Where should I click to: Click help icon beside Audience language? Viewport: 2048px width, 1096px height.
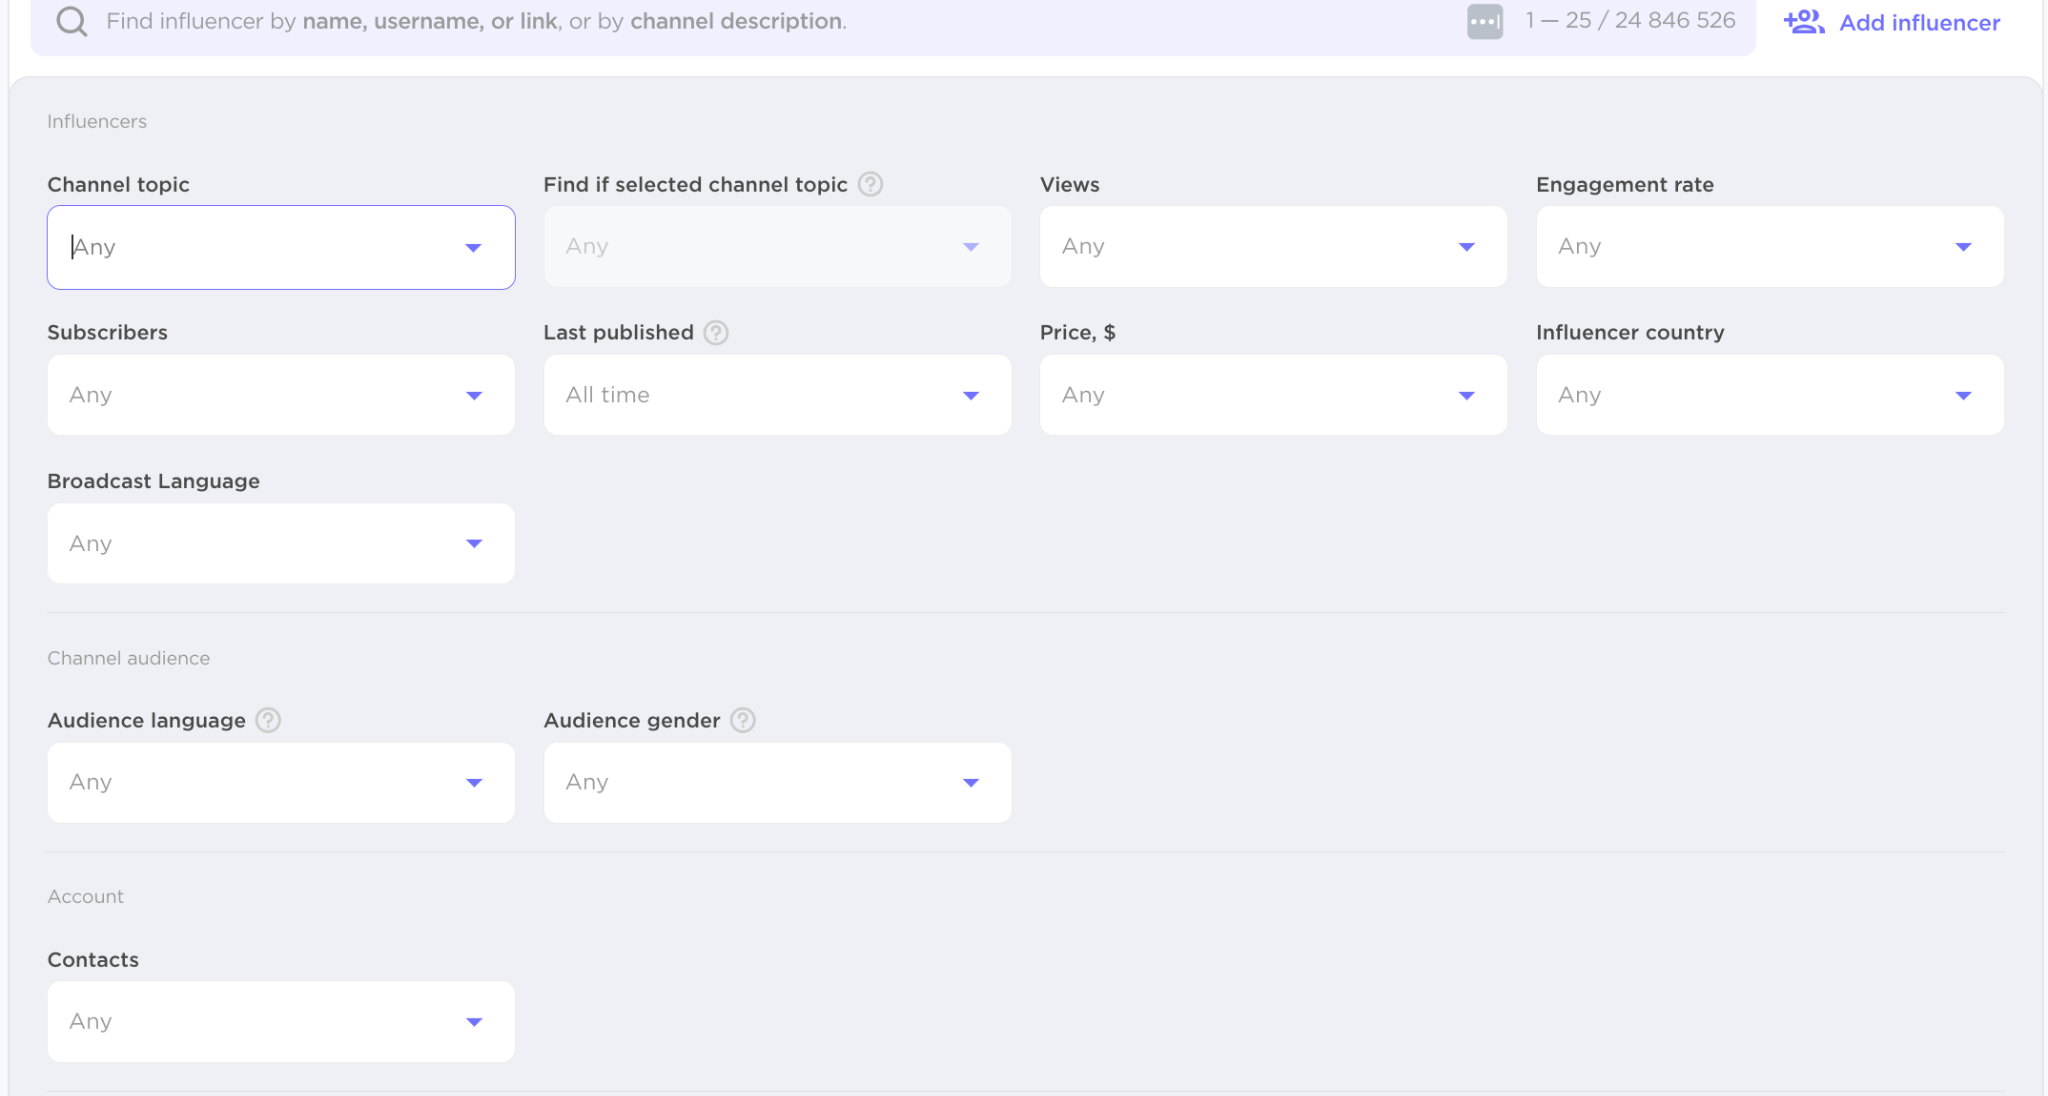pyautogui.click(x=268, y=720)
